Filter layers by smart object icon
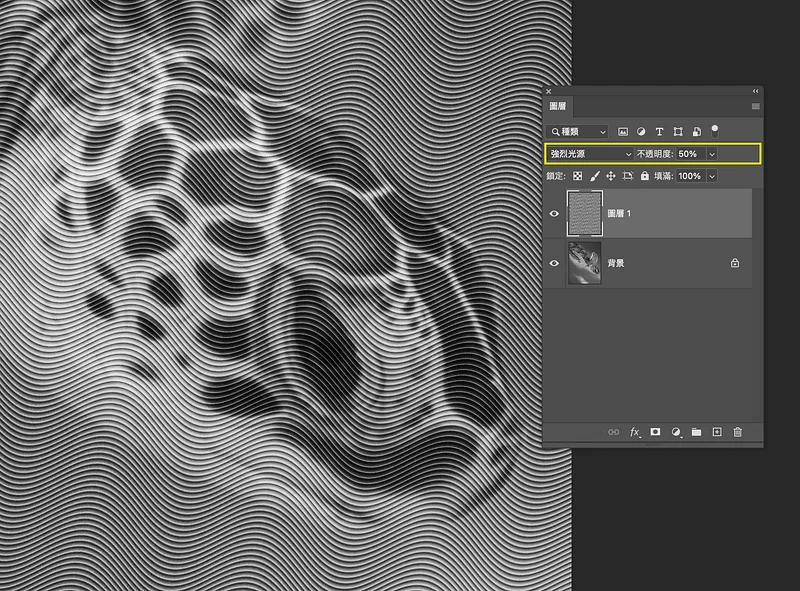Screen dimensions: 800x591 pyautogui.click(x=696, y=132)
